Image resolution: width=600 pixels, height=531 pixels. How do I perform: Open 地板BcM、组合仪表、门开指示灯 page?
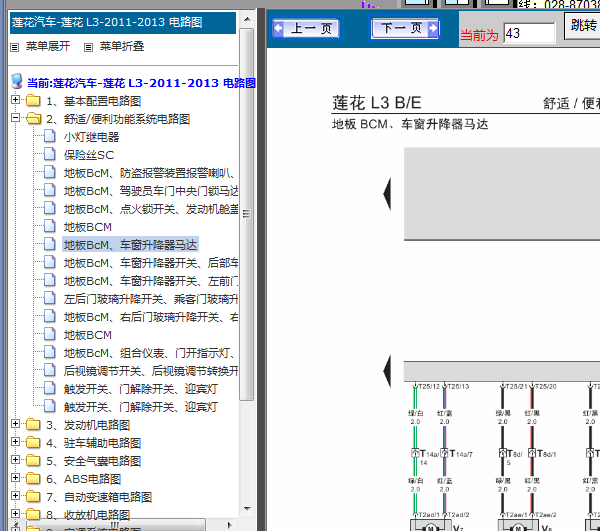click(x=149, y=353)
